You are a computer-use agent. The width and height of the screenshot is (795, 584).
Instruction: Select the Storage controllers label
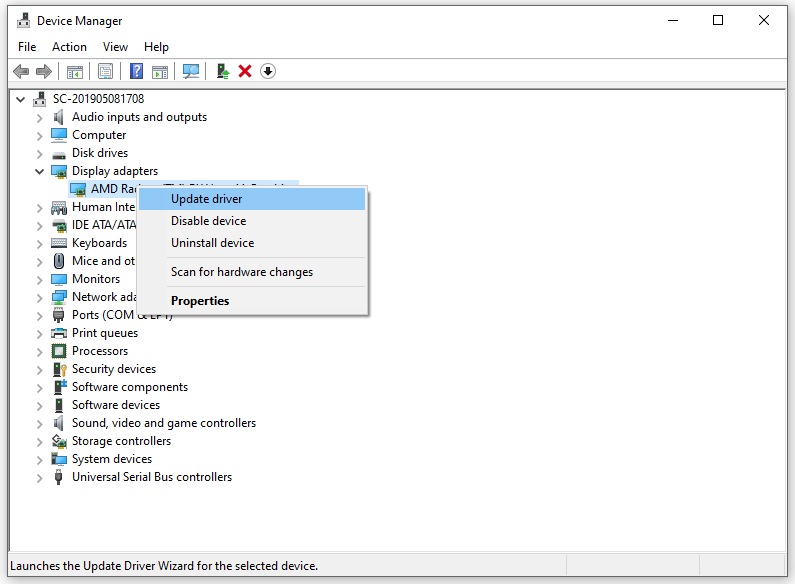pyautogui.click(x=121, y=442)
